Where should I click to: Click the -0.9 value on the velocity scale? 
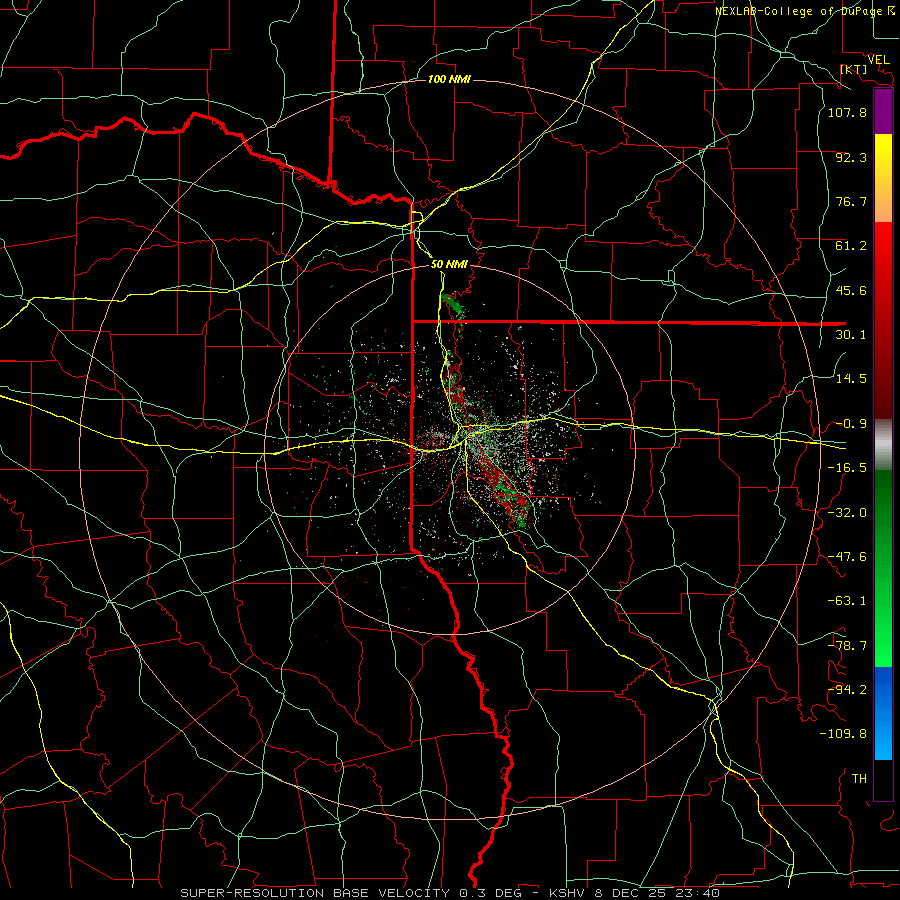pos(851,424)
